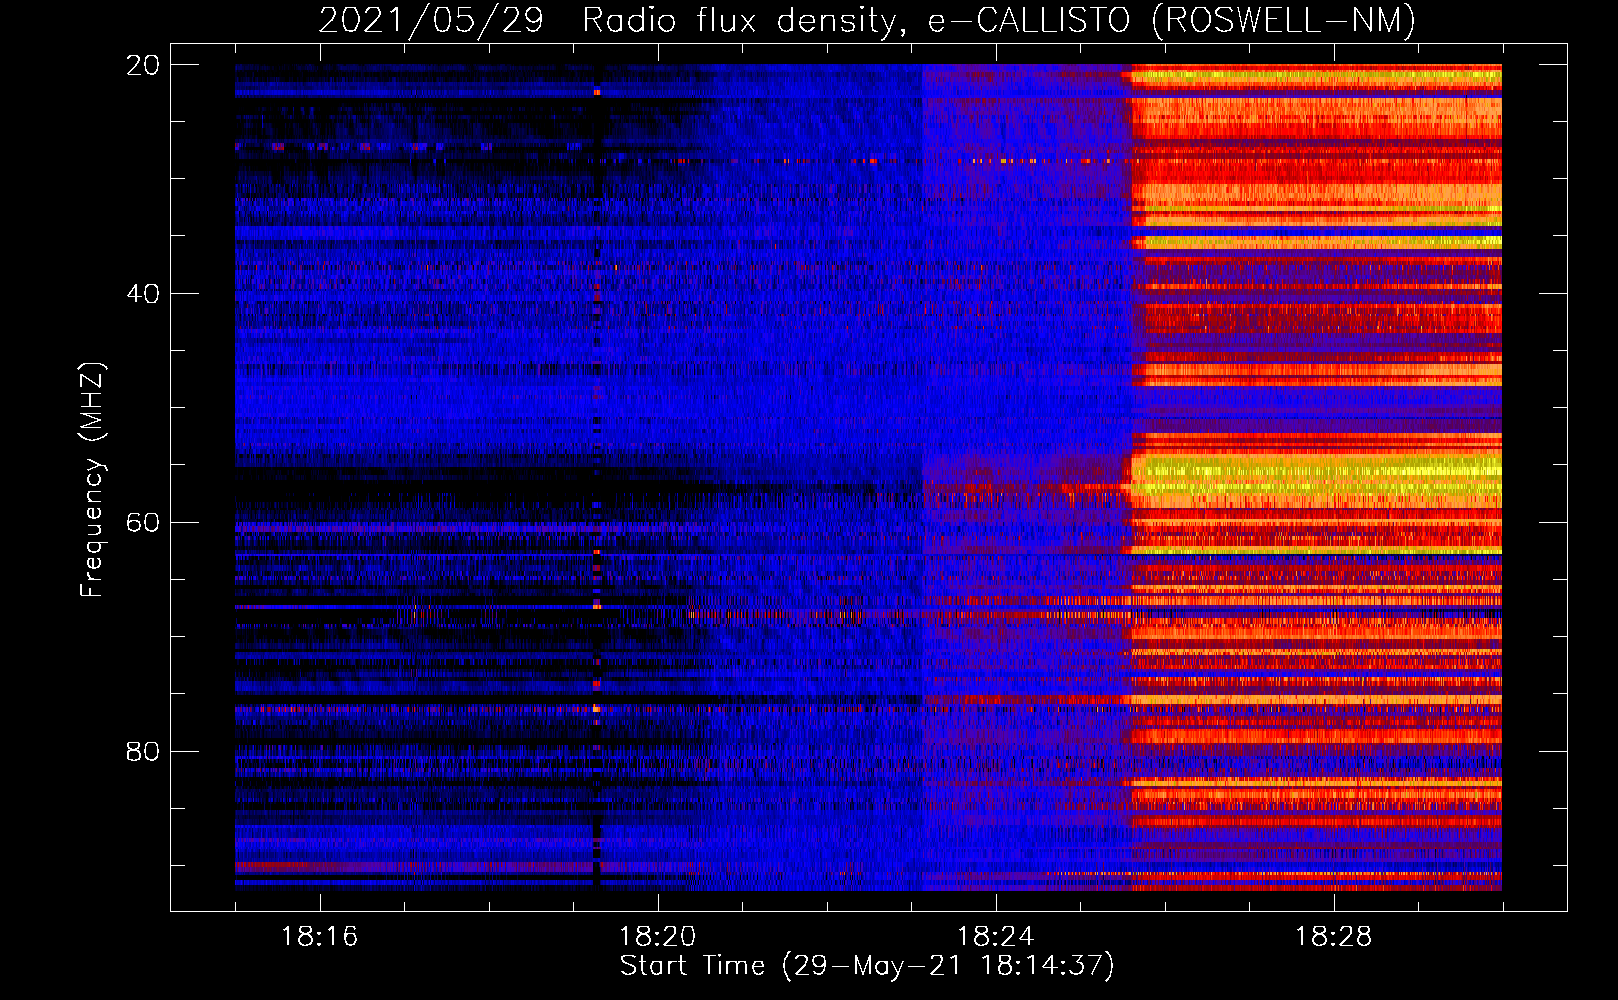Viewport: 1618px width, 1000px height.
Task: Click the 'Start Time (29-May-21 18:14:37)' label
Action: [867, 966]
